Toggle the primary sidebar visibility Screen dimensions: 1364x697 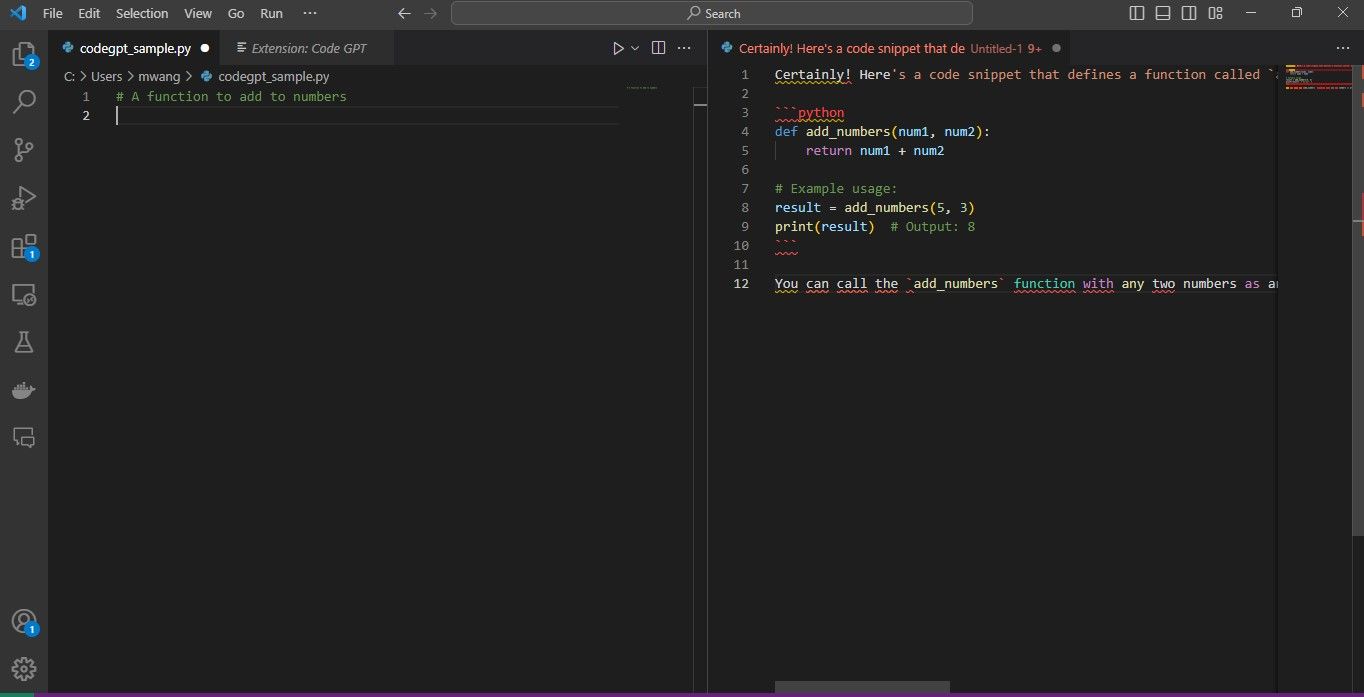tap(1136, 12)
